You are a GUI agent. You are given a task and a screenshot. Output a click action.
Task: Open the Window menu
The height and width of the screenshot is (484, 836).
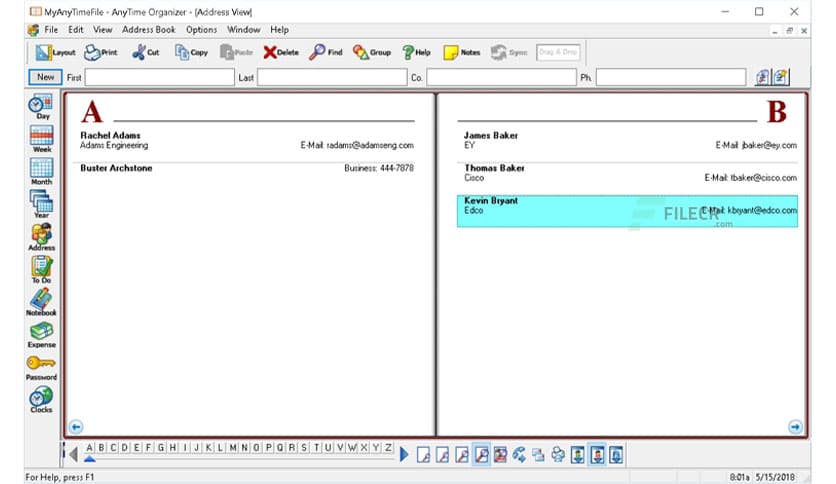(x=244, y=30)
